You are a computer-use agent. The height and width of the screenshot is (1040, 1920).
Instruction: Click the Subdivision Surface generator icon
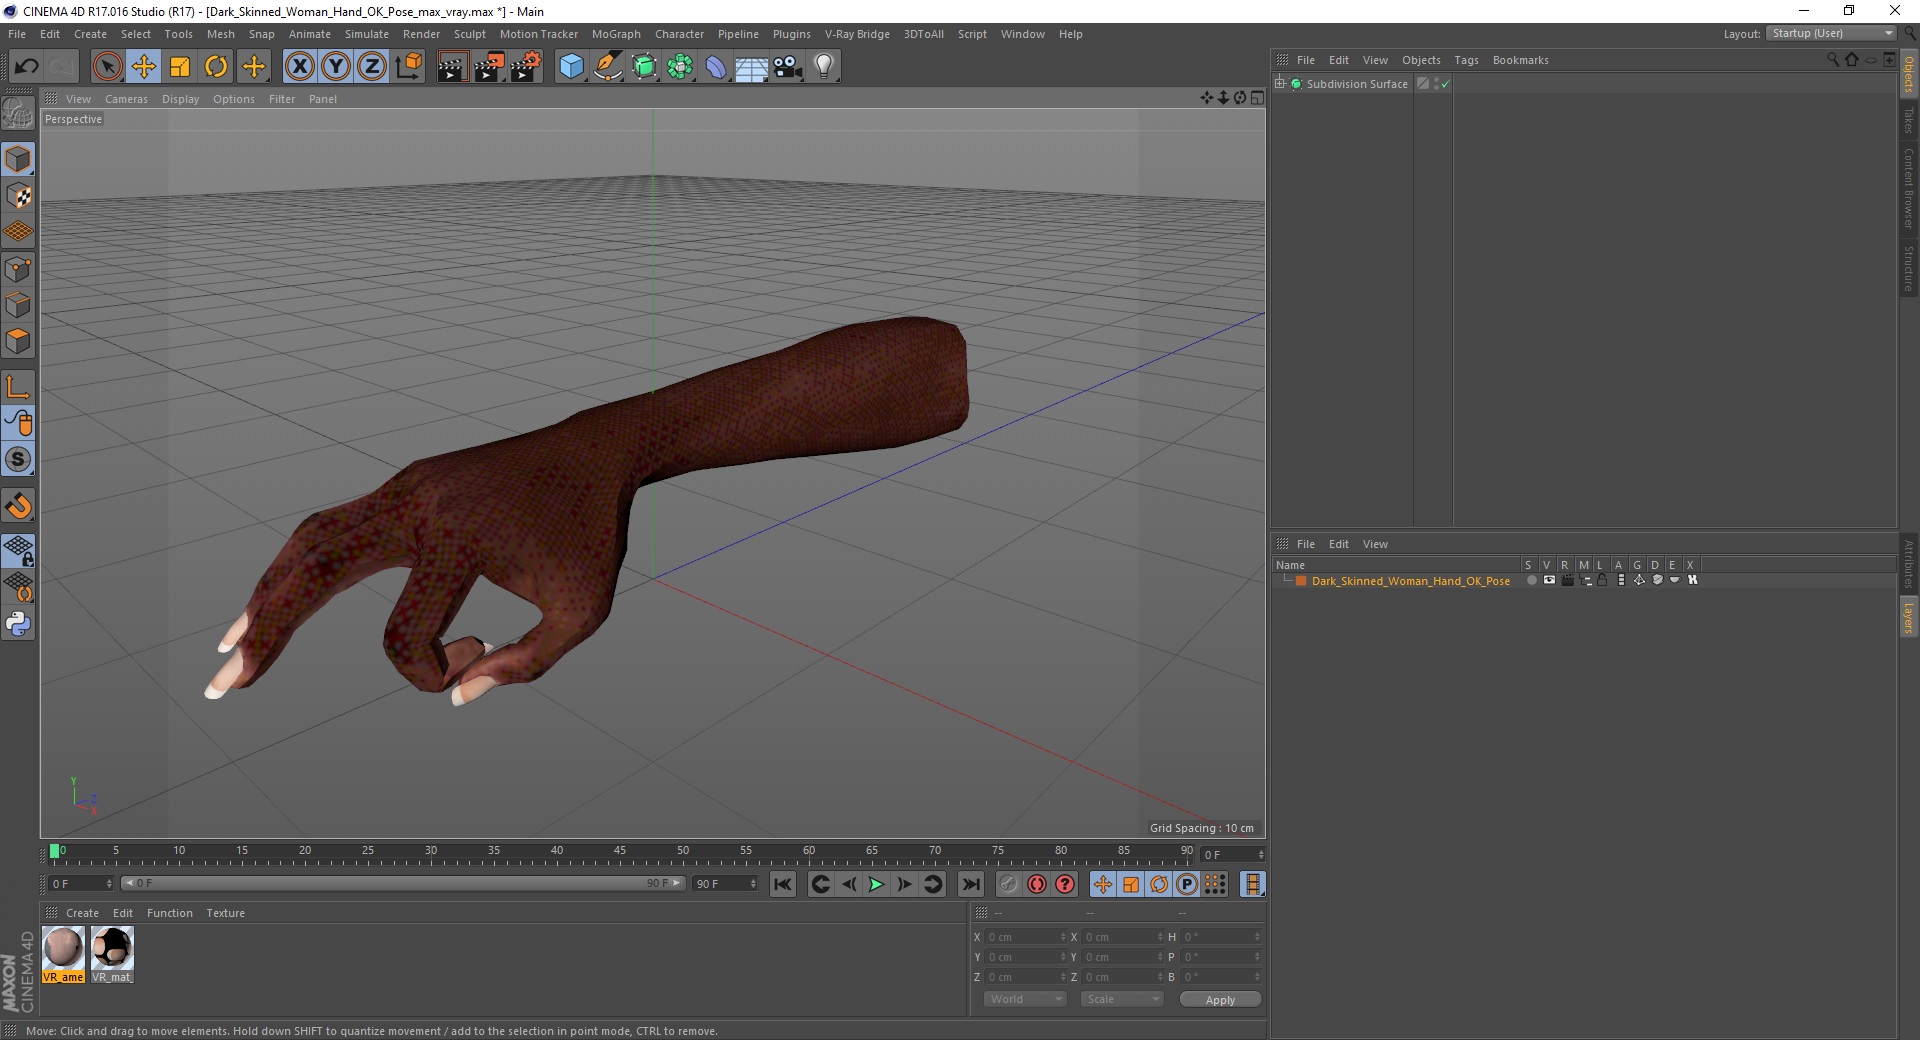pos(645,67)
